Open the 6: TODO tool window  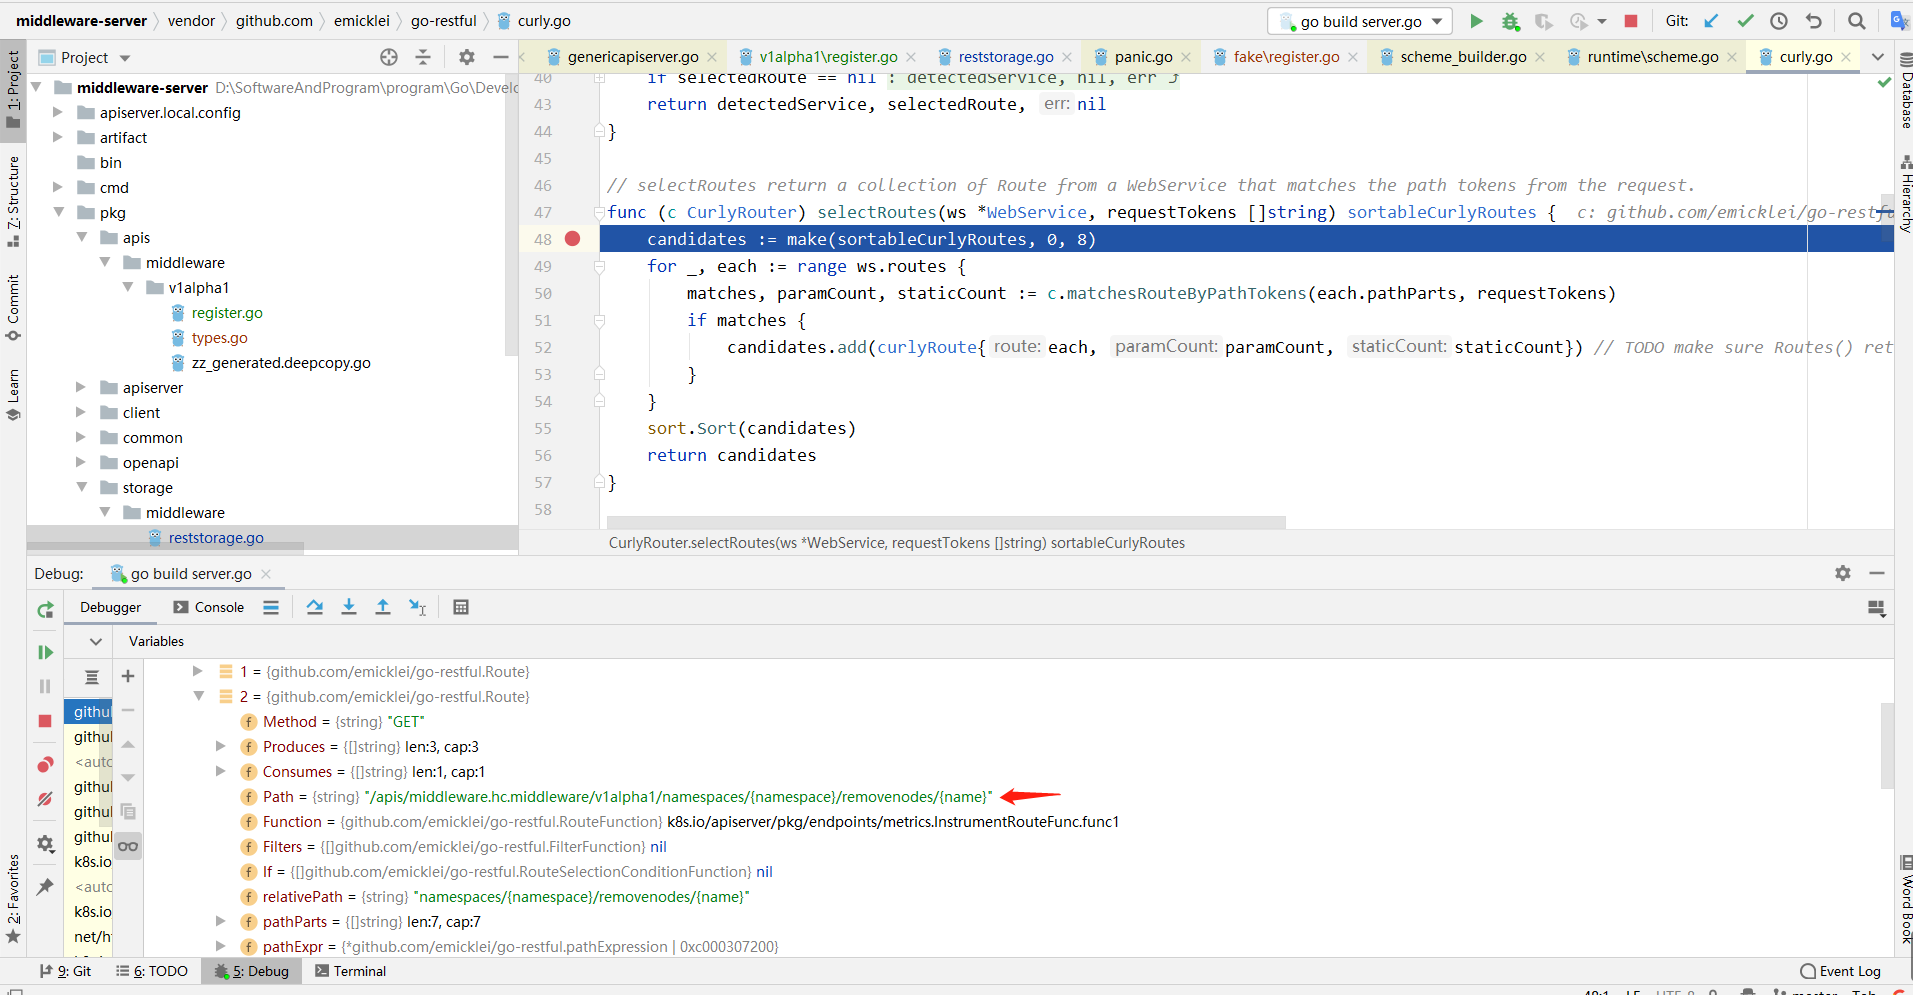[x=152, y=971]
